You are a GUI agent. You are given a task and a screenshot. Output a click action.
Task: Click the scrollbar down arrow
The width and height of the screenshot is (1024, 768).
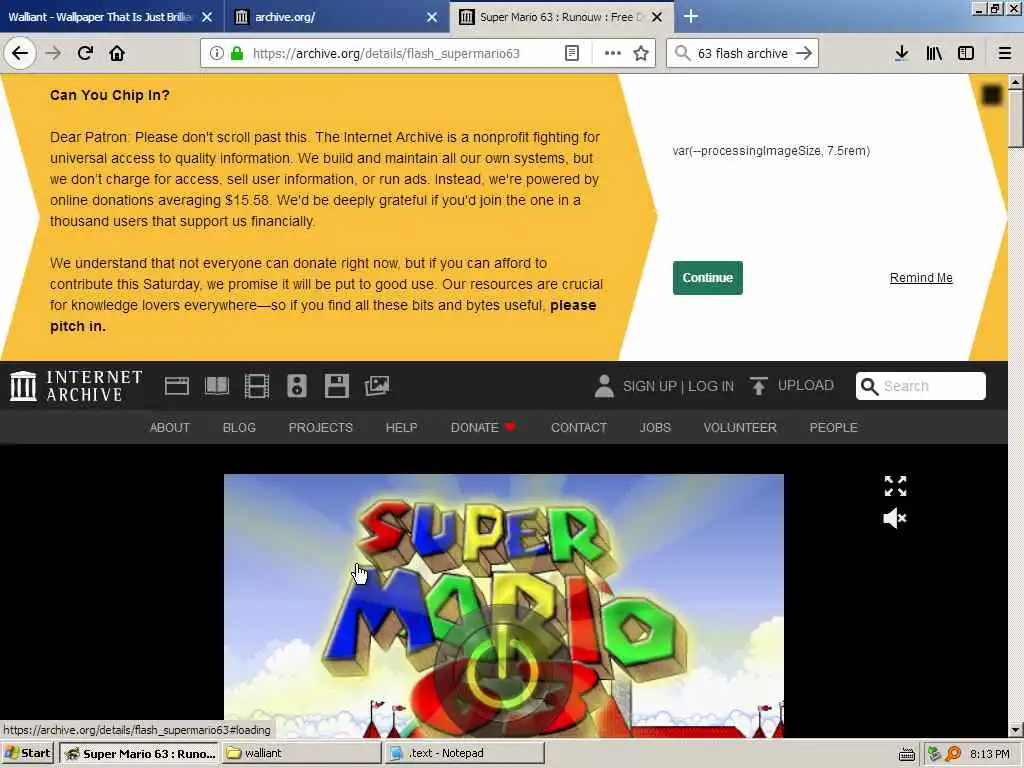tap(1015, 729)
